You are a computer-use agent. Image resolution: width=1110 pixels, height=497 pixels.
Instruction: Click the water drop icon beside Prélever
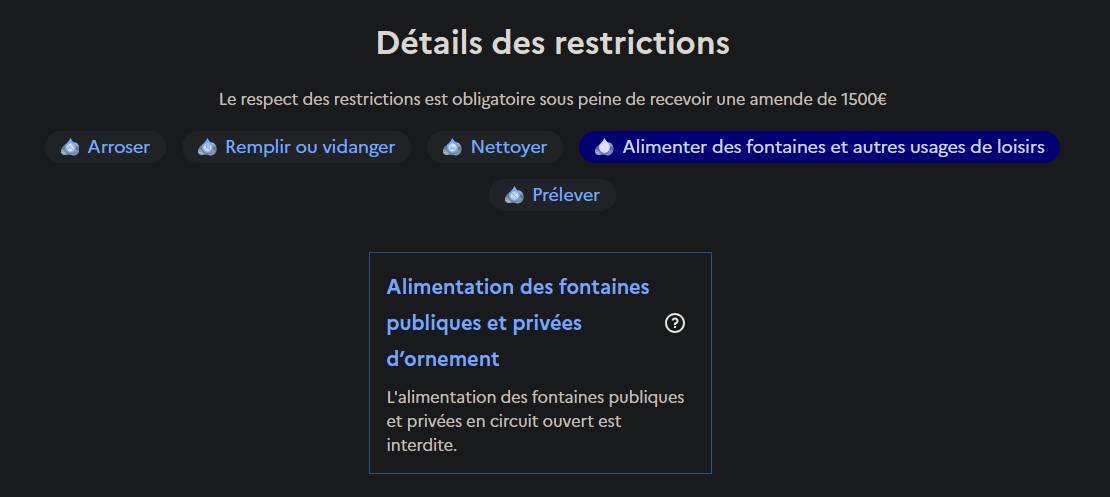[x=514, y=195]
